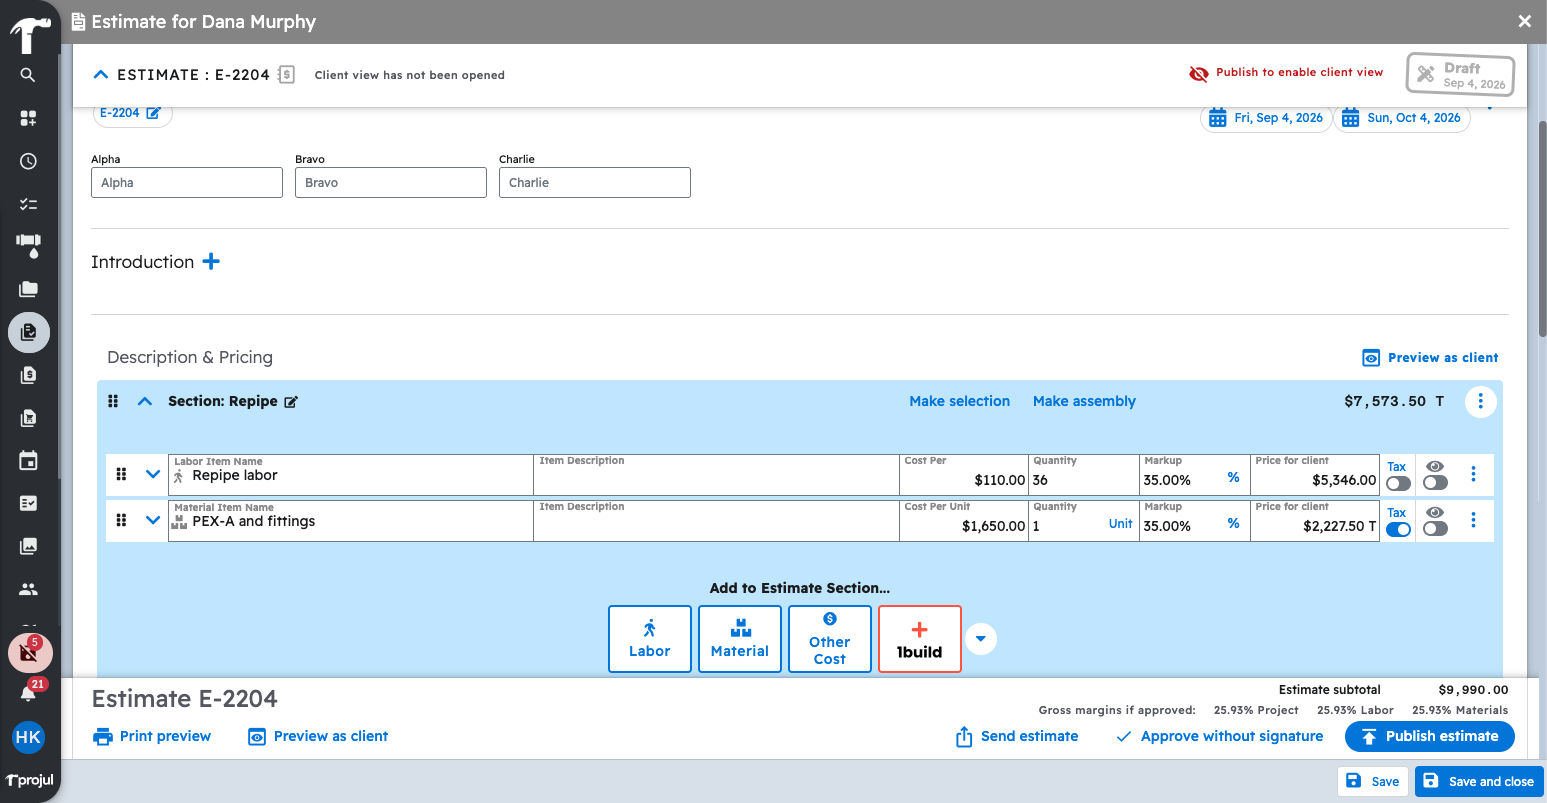
Task: Click Print preview in footer
Action: (152, 736)
